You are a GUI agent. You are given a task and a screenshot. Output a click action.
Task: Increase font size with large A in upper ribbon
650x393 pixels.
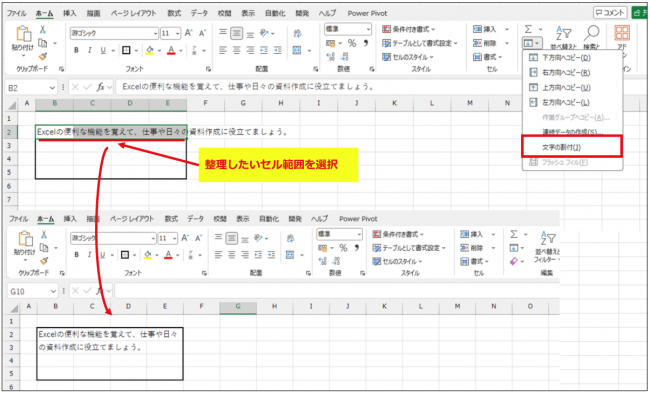point(188,33)
